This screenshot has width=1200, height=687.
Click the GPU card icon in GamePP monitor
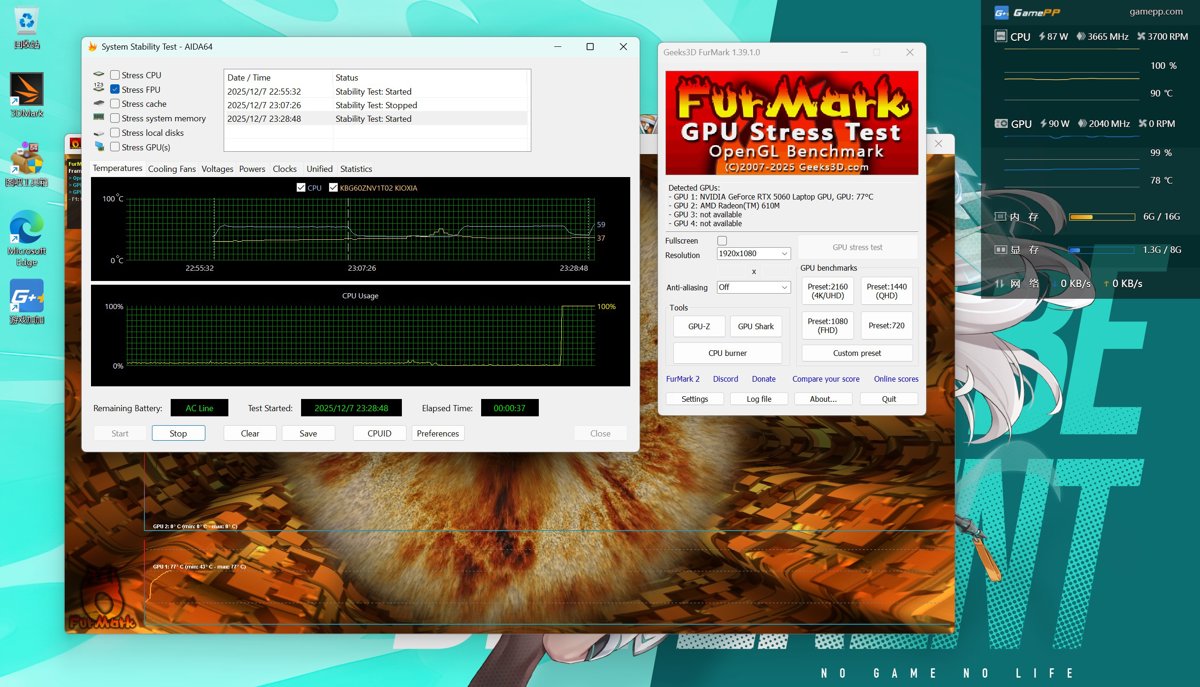click(x=1001, y=124)
